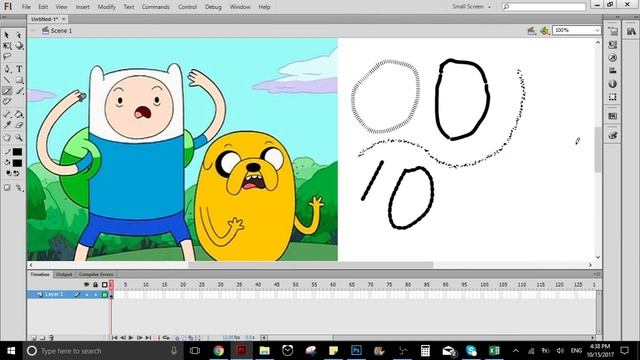Image resolution: width=640 pixels, height=360 pixels.
Task: Select the Eyedropper tool
Action: point(7,125)
